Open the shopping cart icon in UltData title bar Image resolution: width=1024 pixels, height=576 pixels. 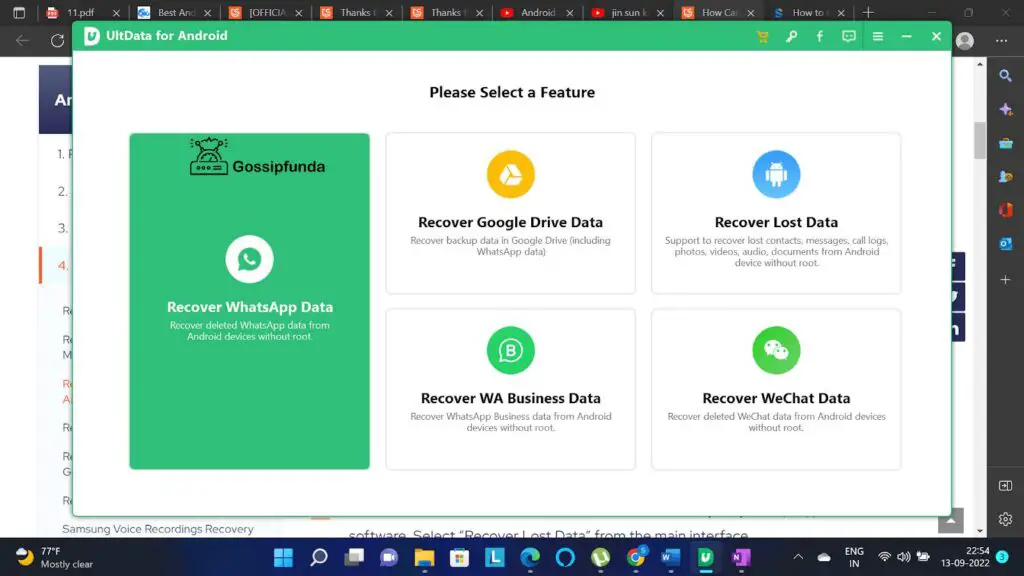tap(762, 37)
